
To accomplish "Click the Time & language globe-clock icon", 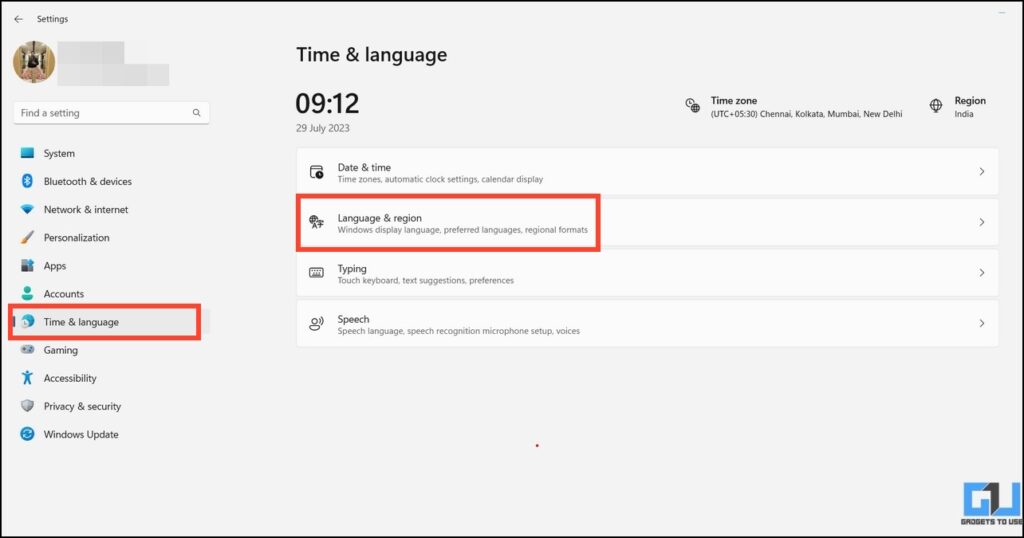I will (x=27, y=321).
